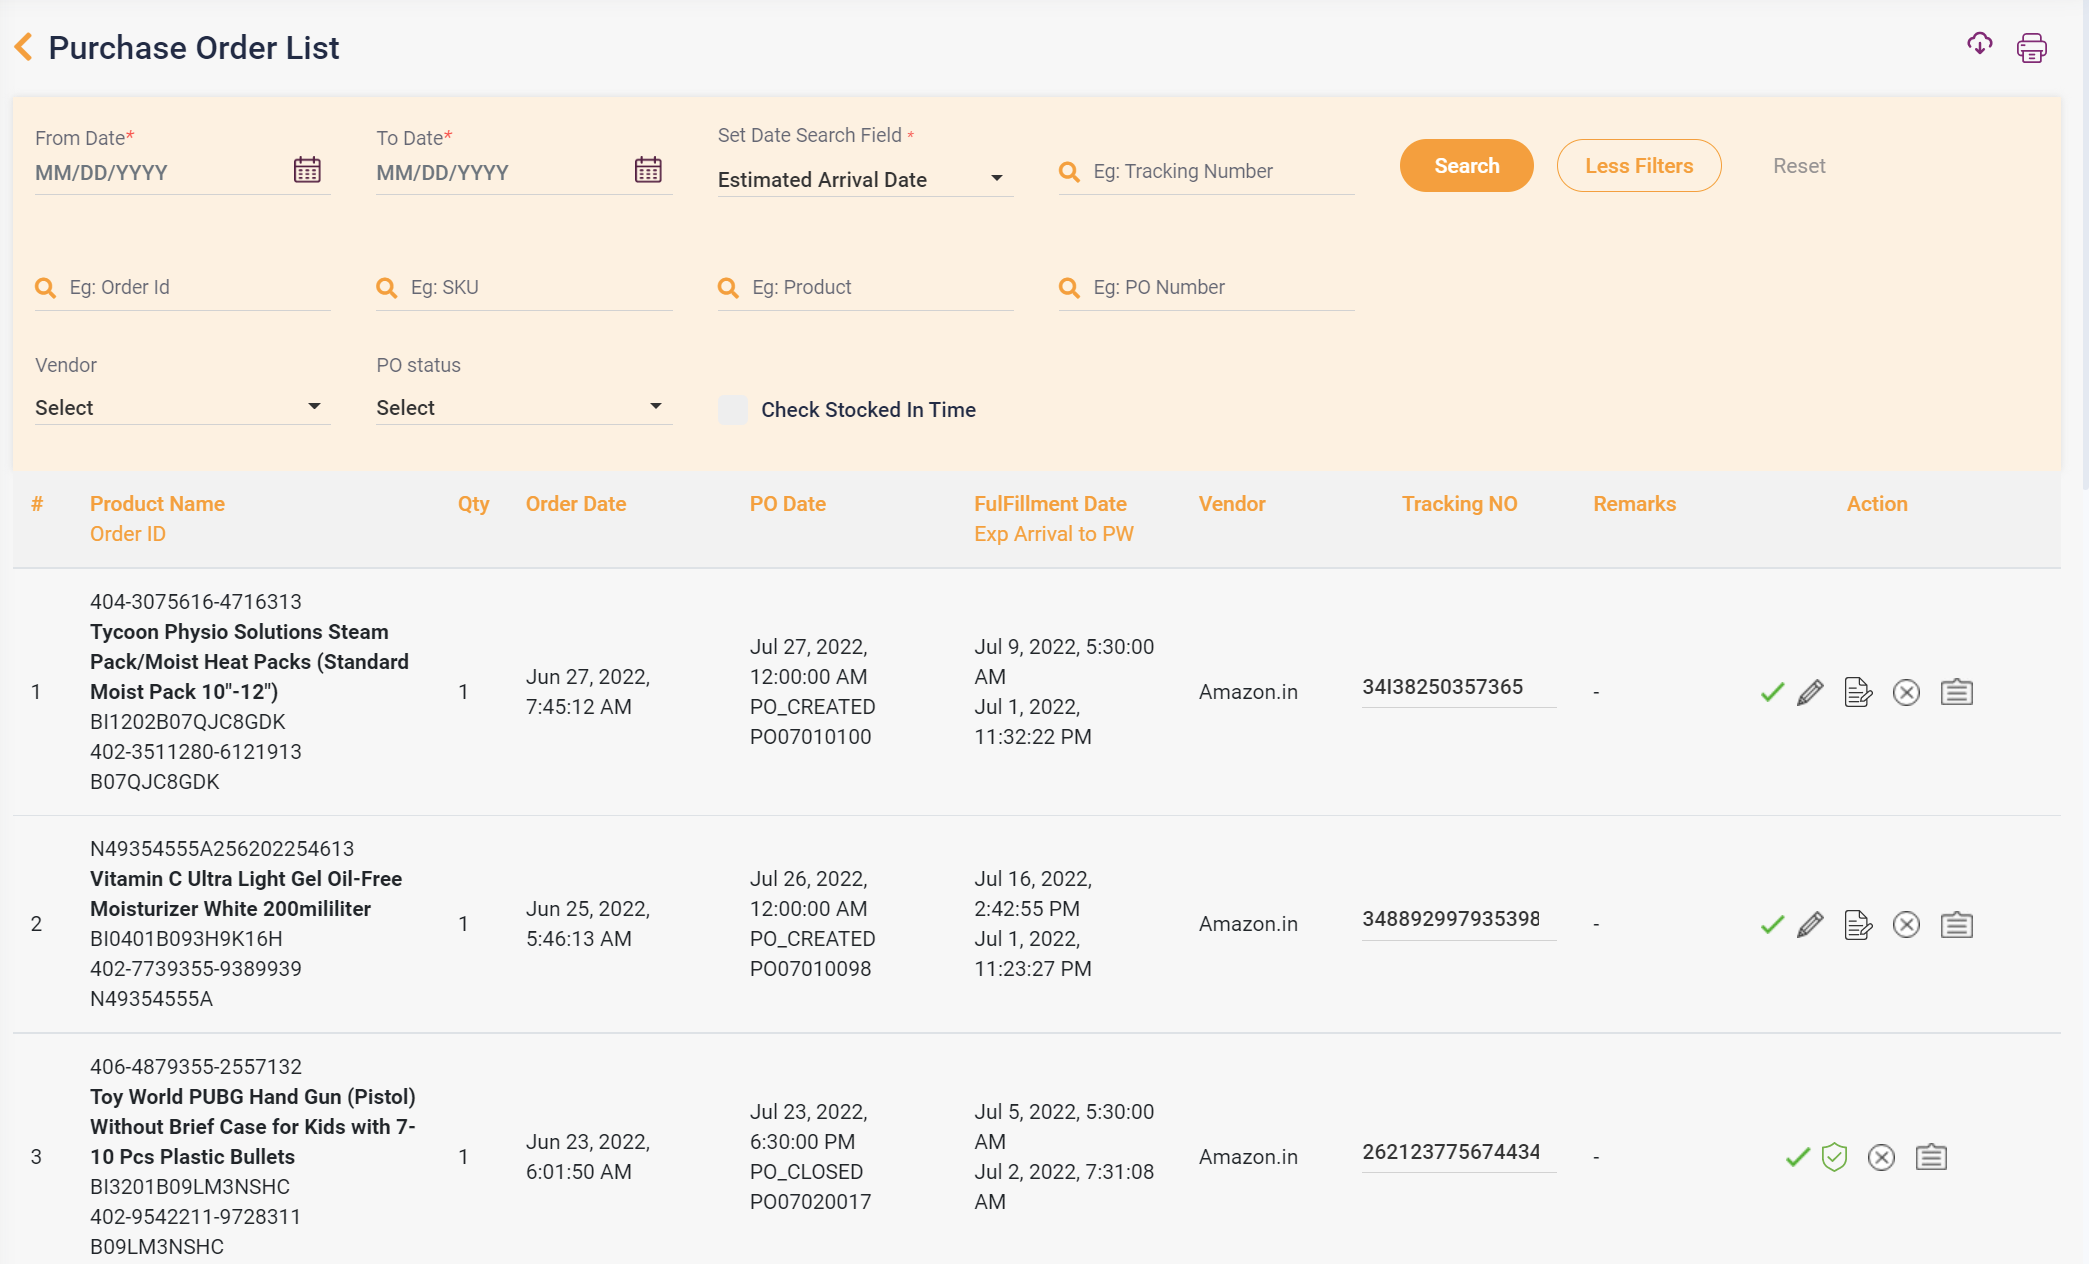Open clipboard details for Toy World PUBG order

point(1931,1157)
